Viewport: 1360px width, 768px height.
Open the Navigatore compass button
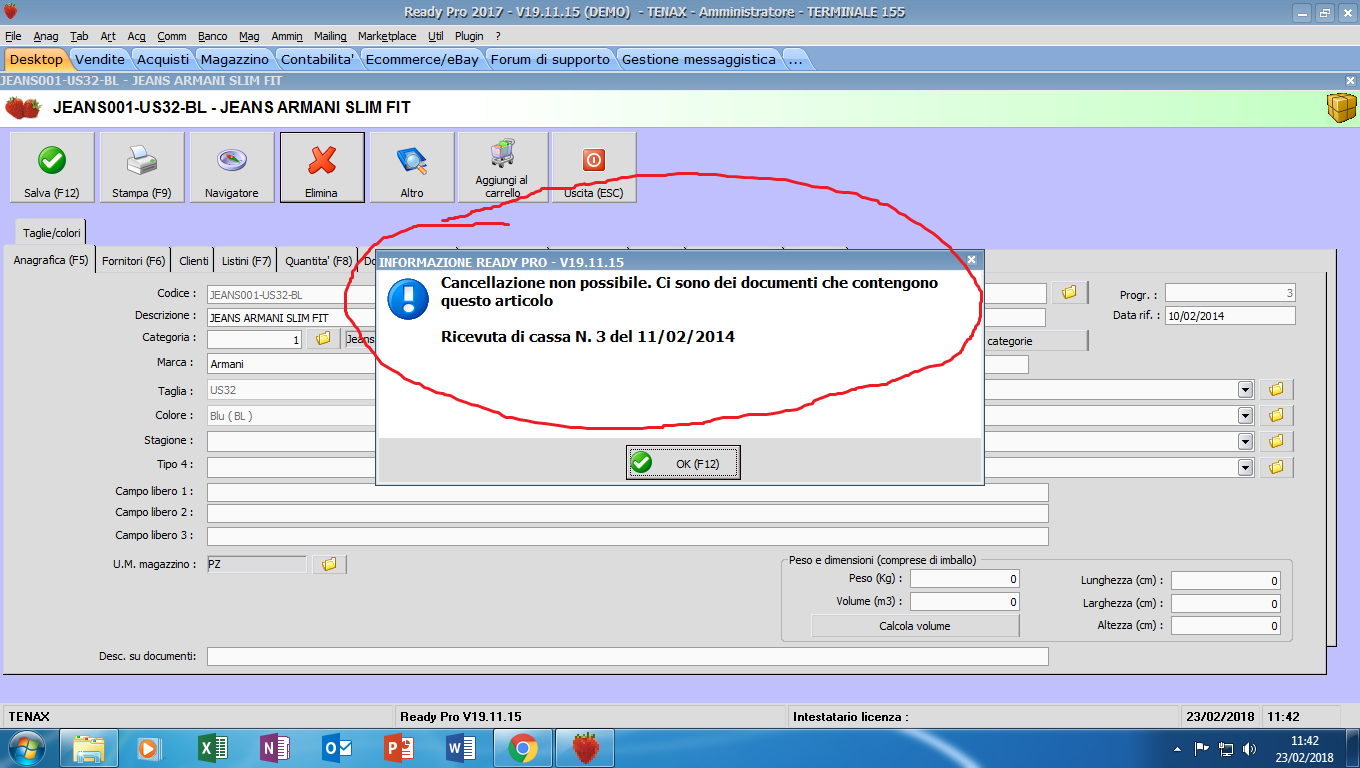tap(232, 167)
